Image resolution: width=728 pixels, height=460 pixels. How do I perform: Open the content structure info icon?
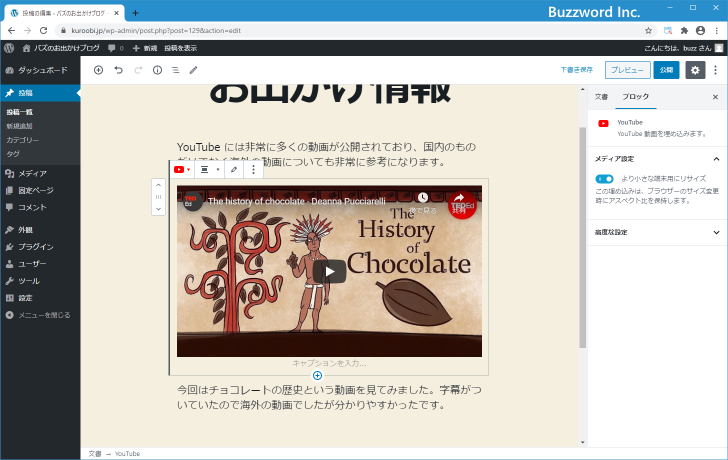tap(157, 70)
